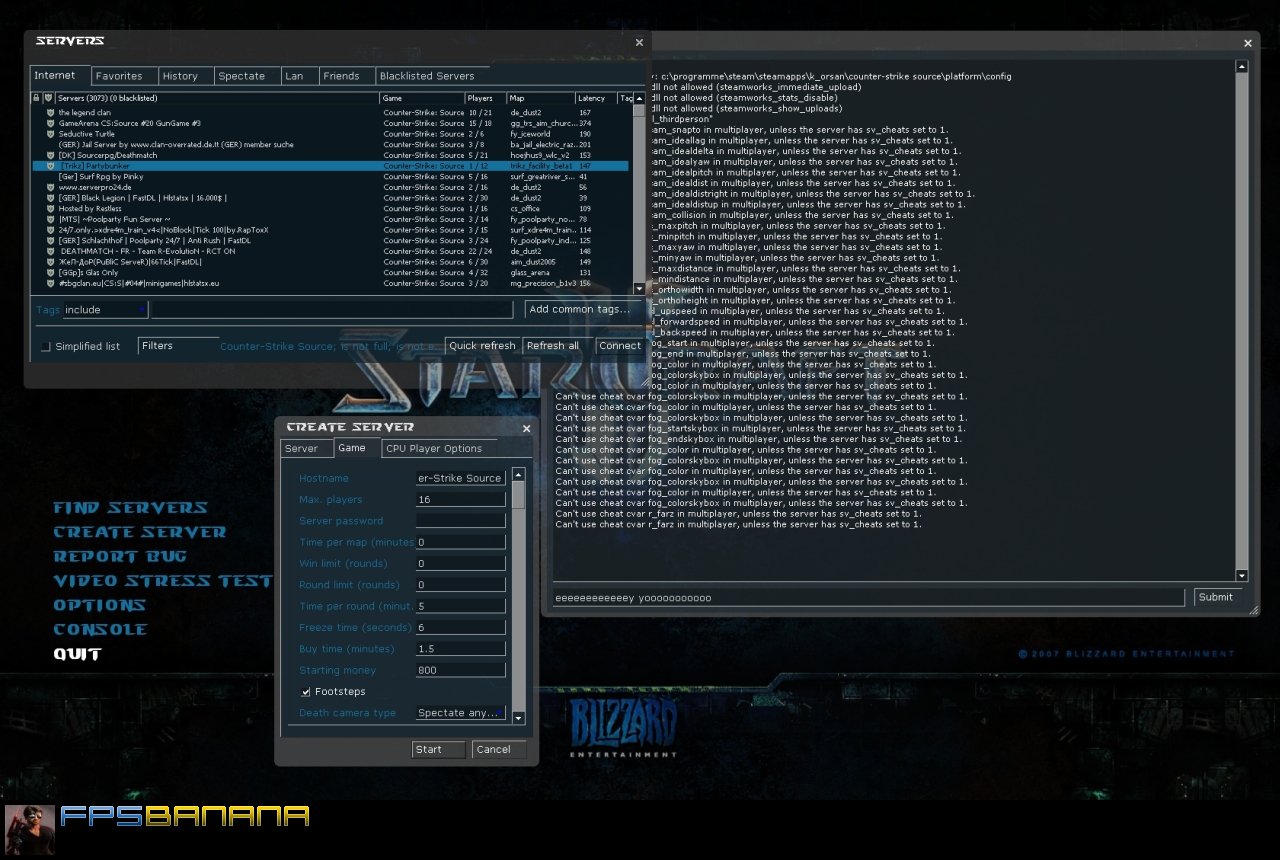Open Console from the main menu
Viewport: 1280px width, 860px height.
click(x=100, y=629)
